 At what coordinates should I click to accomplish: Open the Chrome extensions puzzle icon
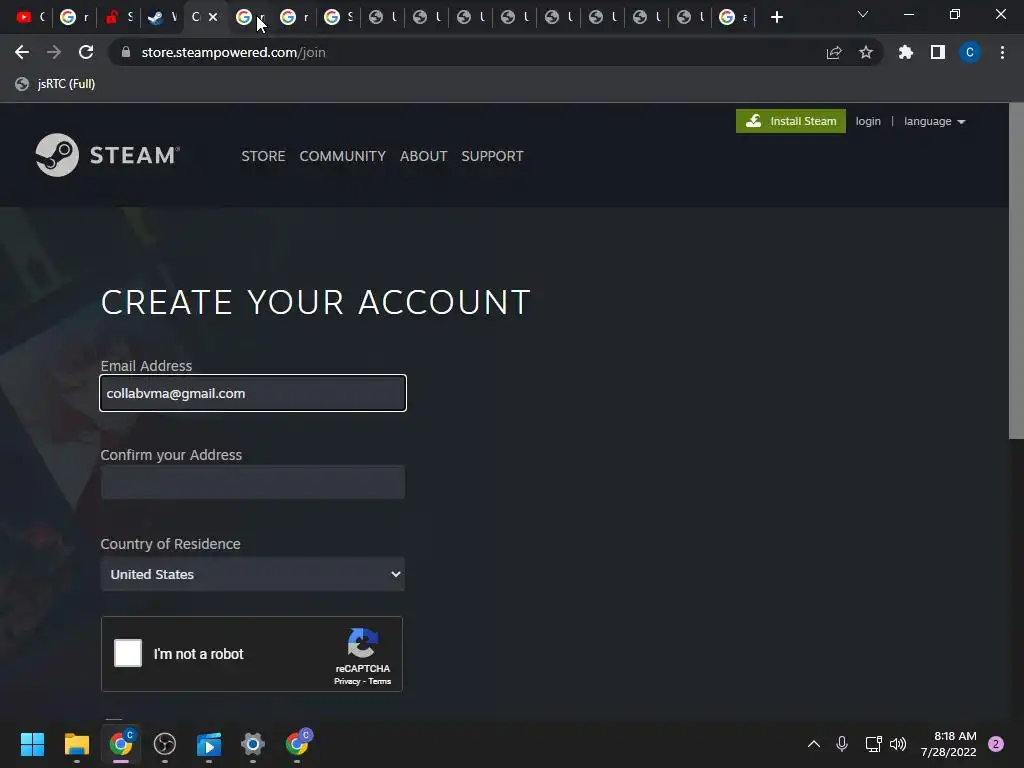(905, 52)
